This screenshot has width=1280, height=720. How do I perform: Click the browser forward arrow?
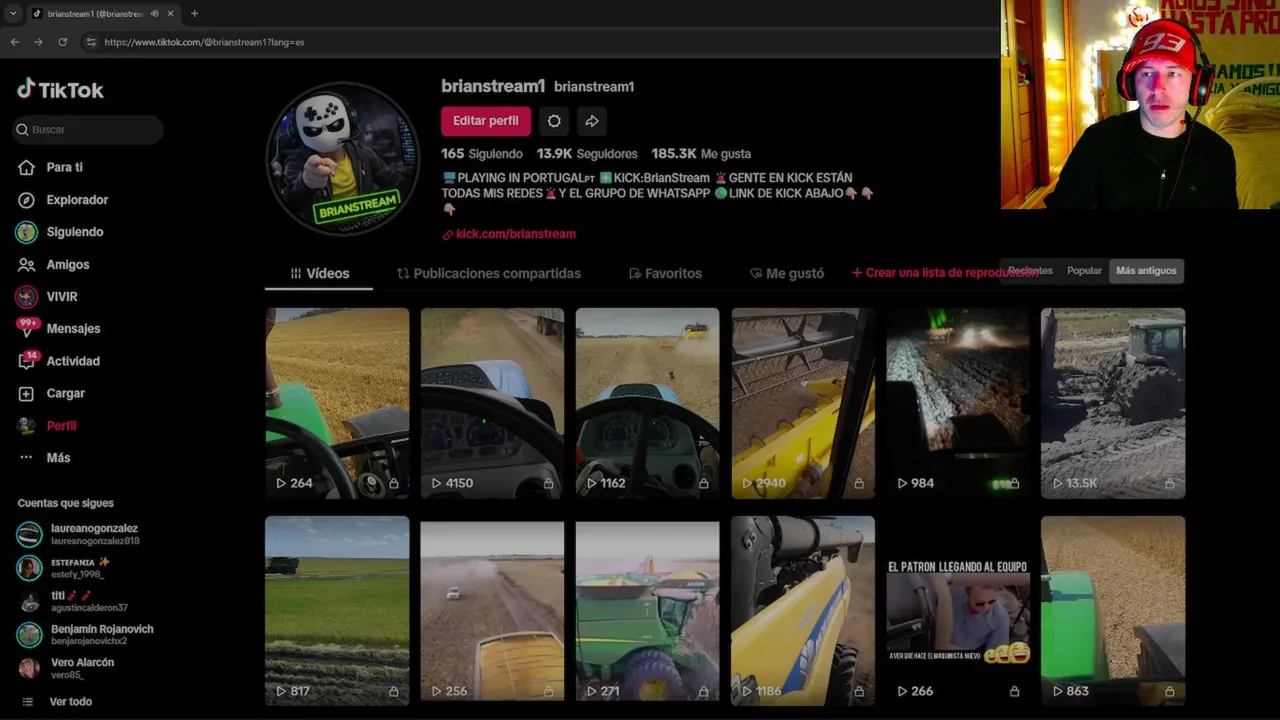point(38,42)
